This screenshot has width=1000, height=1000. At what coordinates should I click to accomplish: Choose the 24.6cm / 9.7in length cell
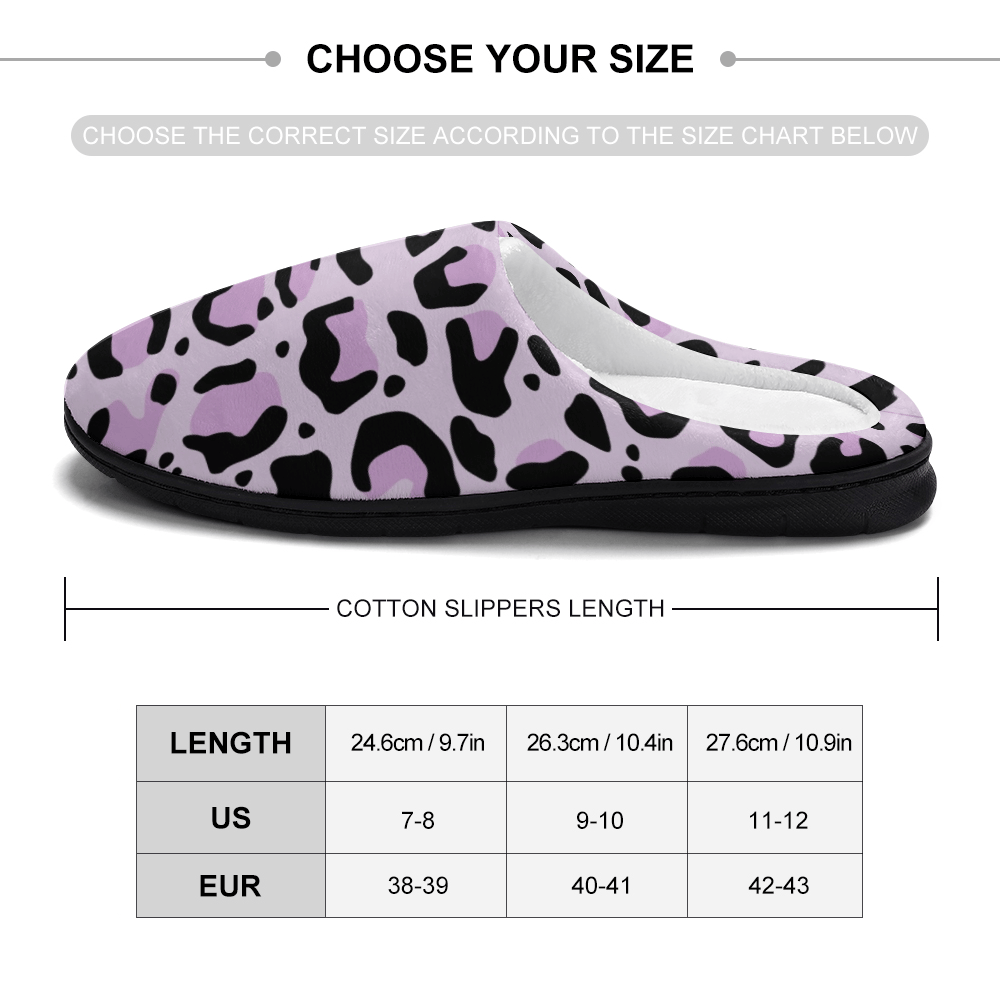coord(417,743)
